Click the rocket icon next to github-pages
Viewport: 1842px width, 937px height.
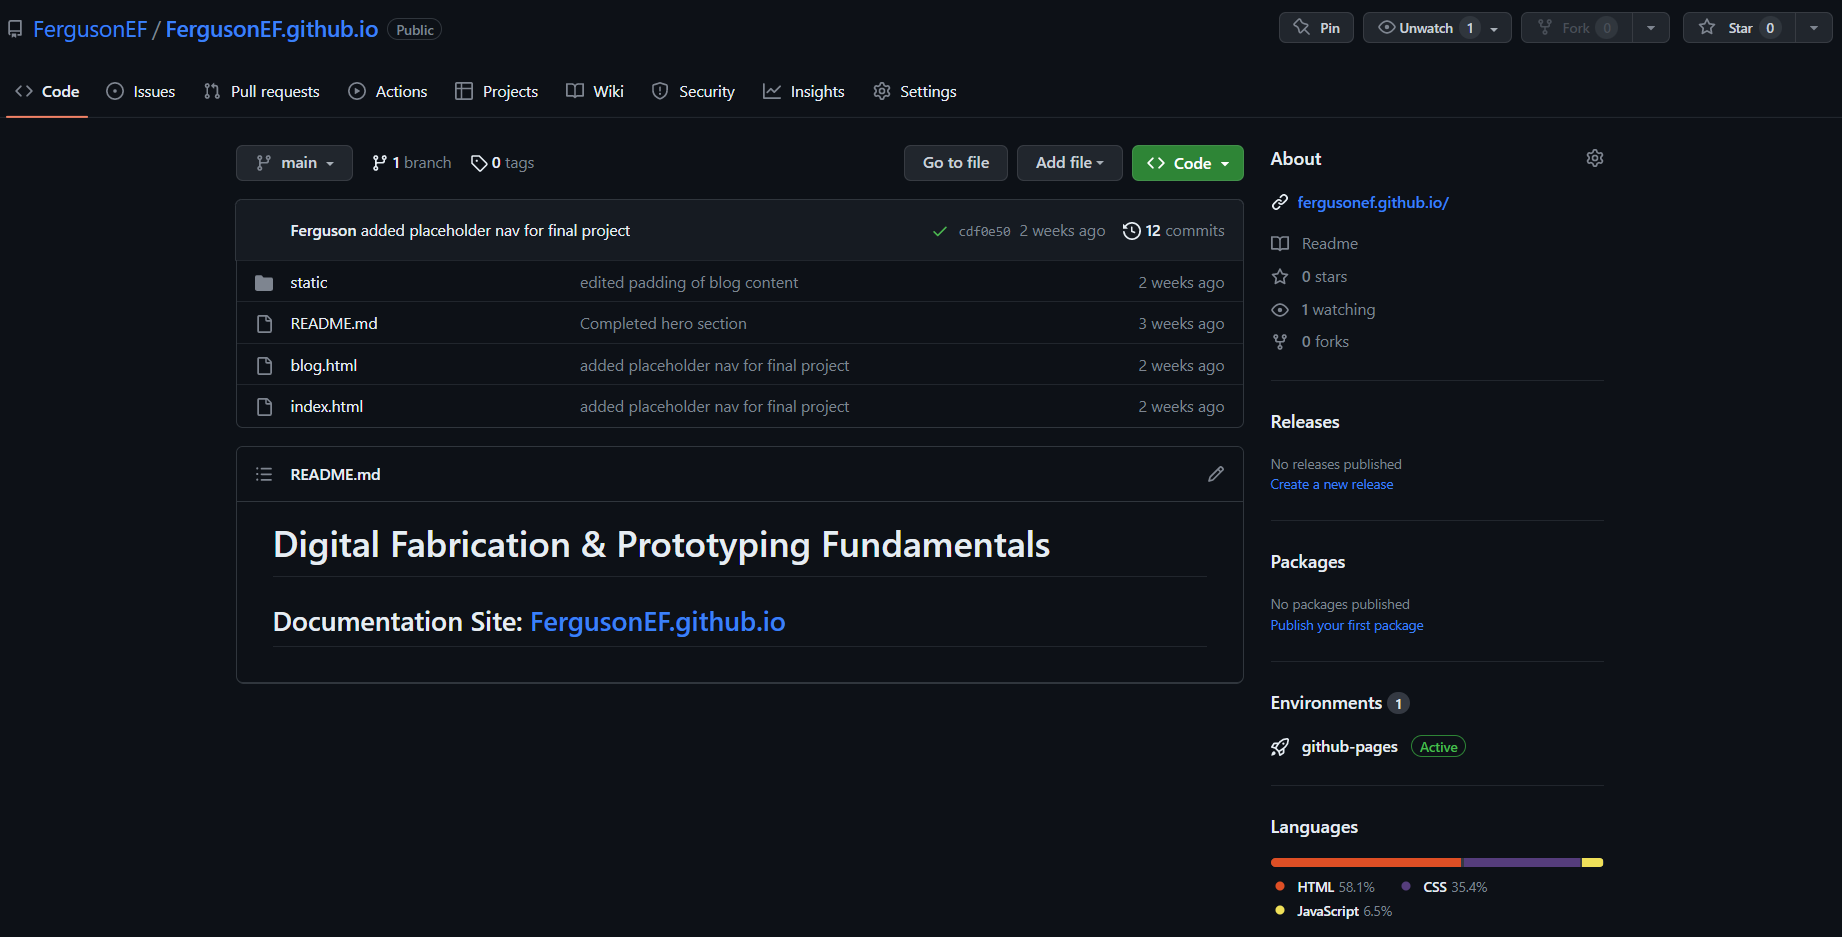1280,747
